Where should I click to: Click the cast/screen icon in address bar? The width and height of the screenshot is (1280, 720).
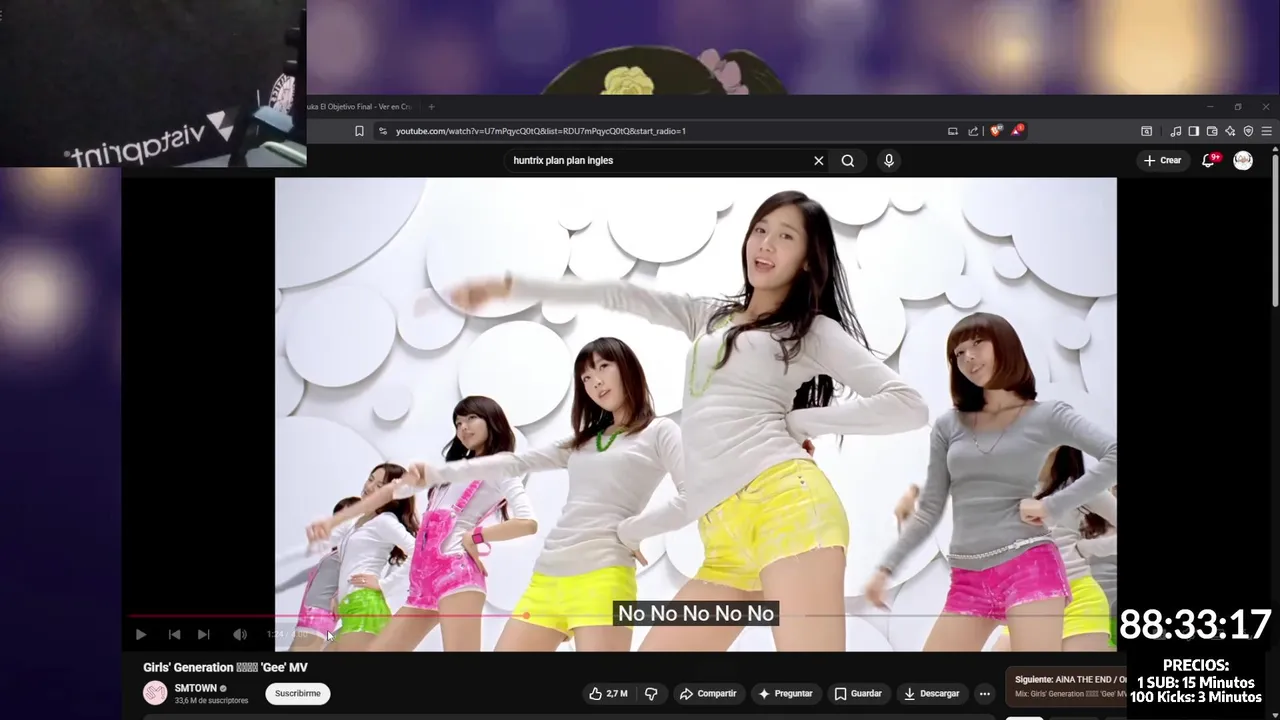(x=952, y=131)
